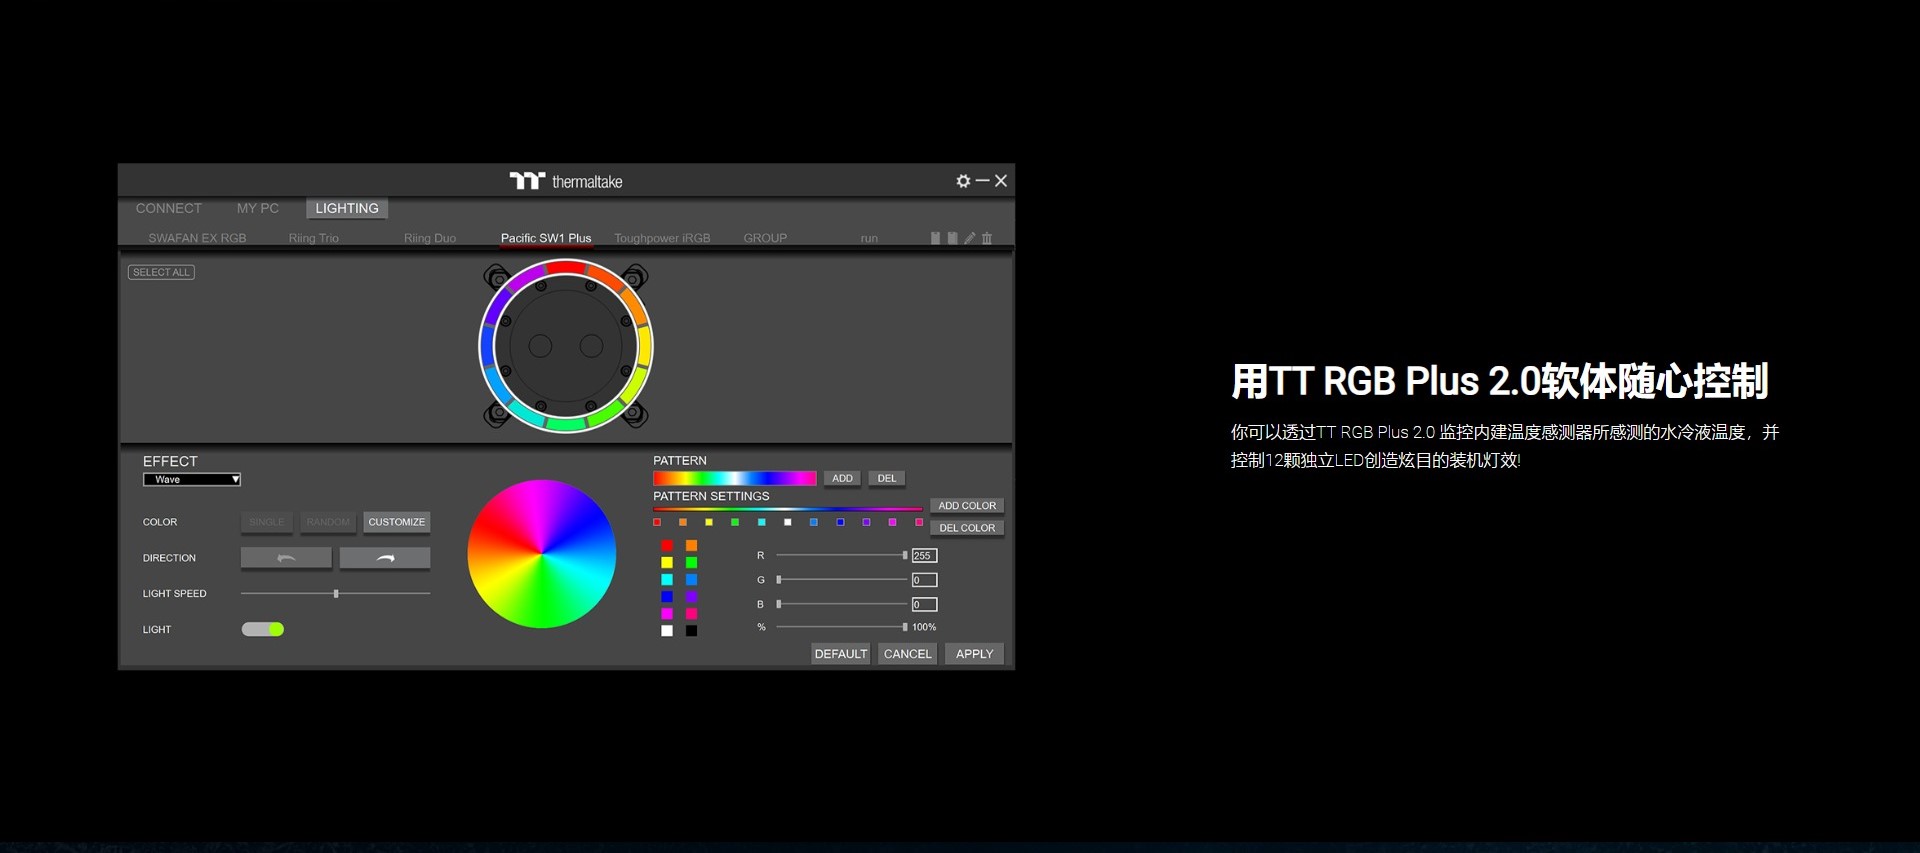Select the yellow preset color swatch
The image size is (1920, 853).
[667, 563]
